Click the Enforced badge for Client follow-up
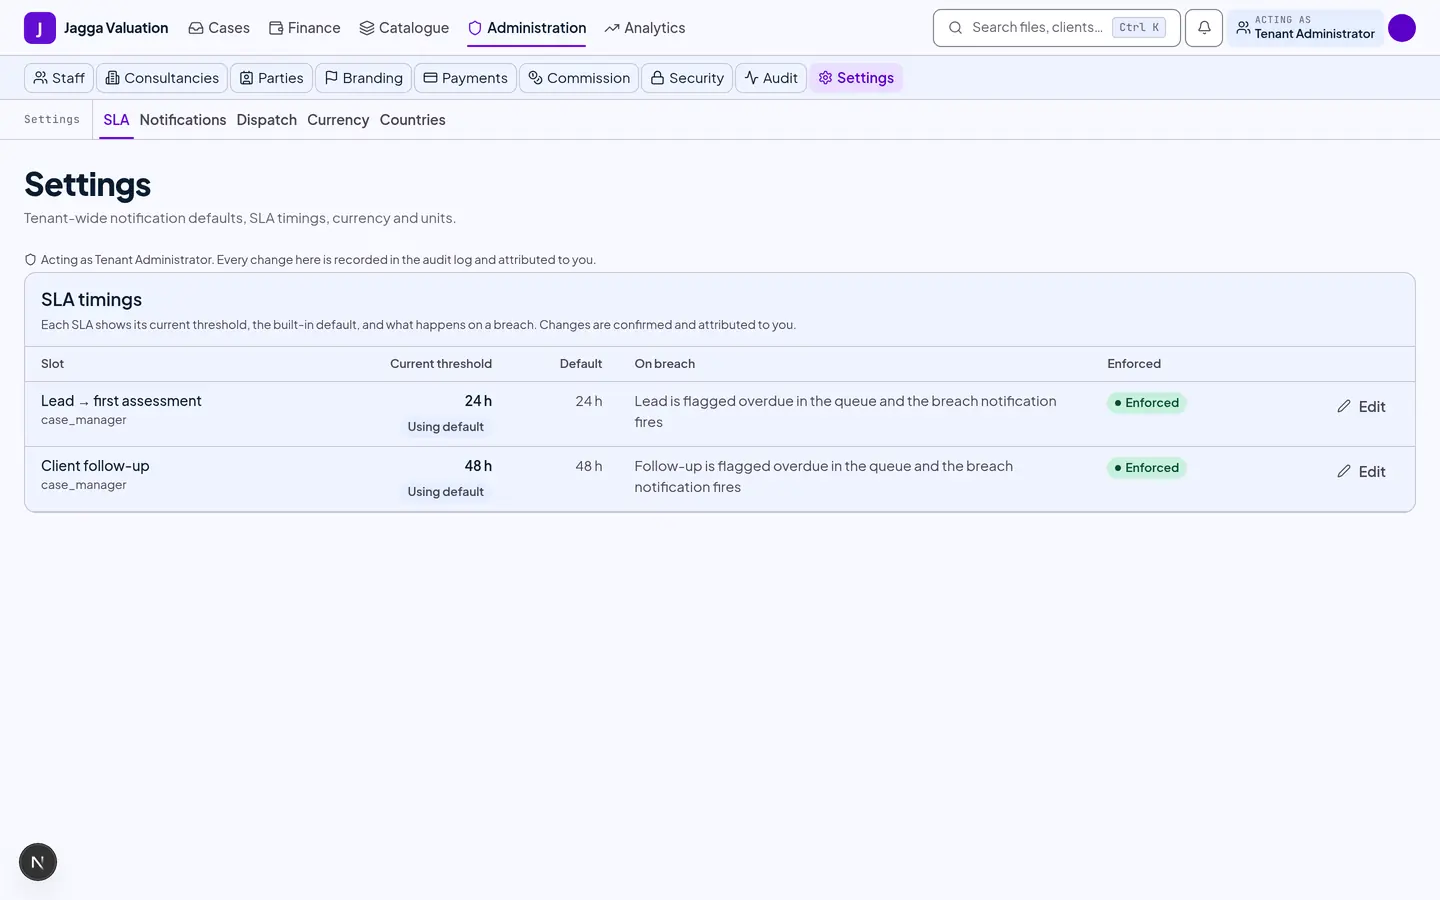 pyautogui.click(x=1147, y=468)
